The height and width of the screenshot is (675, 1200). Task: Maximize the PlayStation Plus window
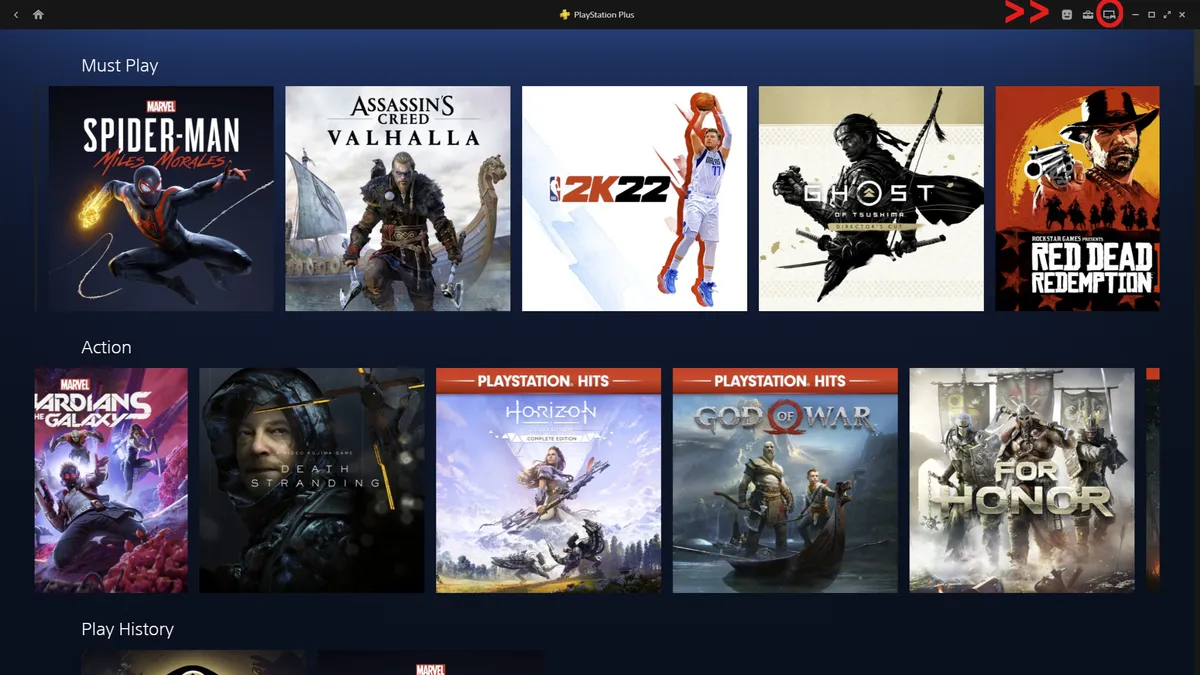tap(1151, 15)
